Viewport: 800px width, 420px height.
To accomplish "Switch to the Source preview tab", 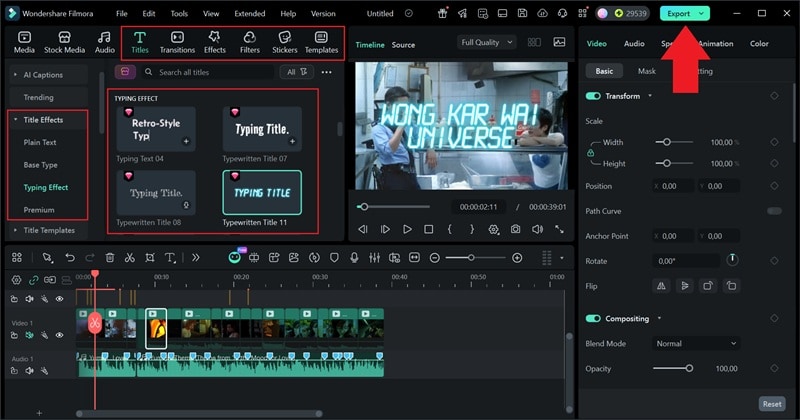I will (403, 44).
